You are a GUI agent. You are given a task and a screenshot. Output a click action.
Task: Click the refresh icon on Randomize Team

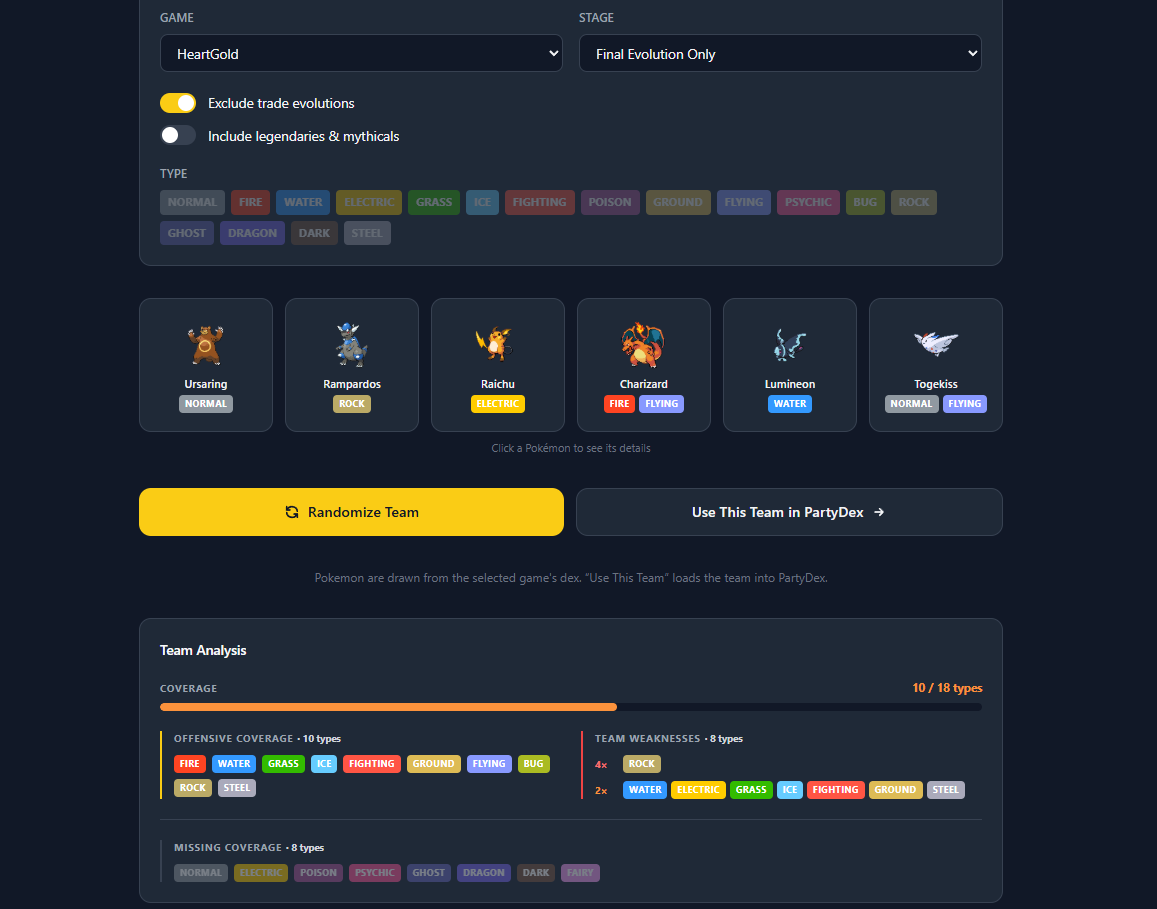click(x=292, y=512)
